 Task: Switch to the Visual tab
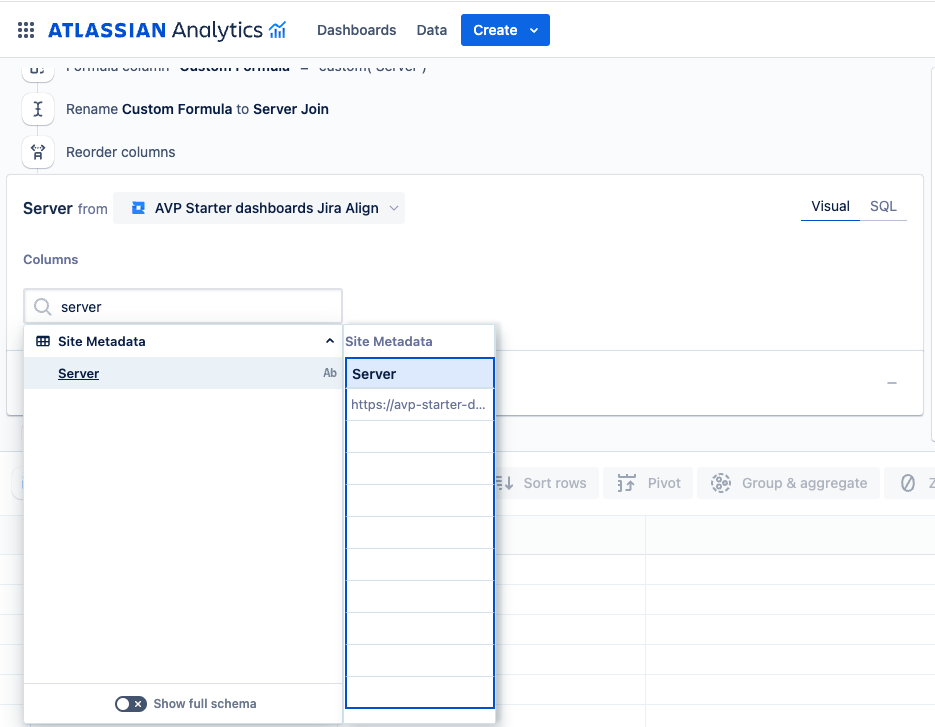pos(830,206)
